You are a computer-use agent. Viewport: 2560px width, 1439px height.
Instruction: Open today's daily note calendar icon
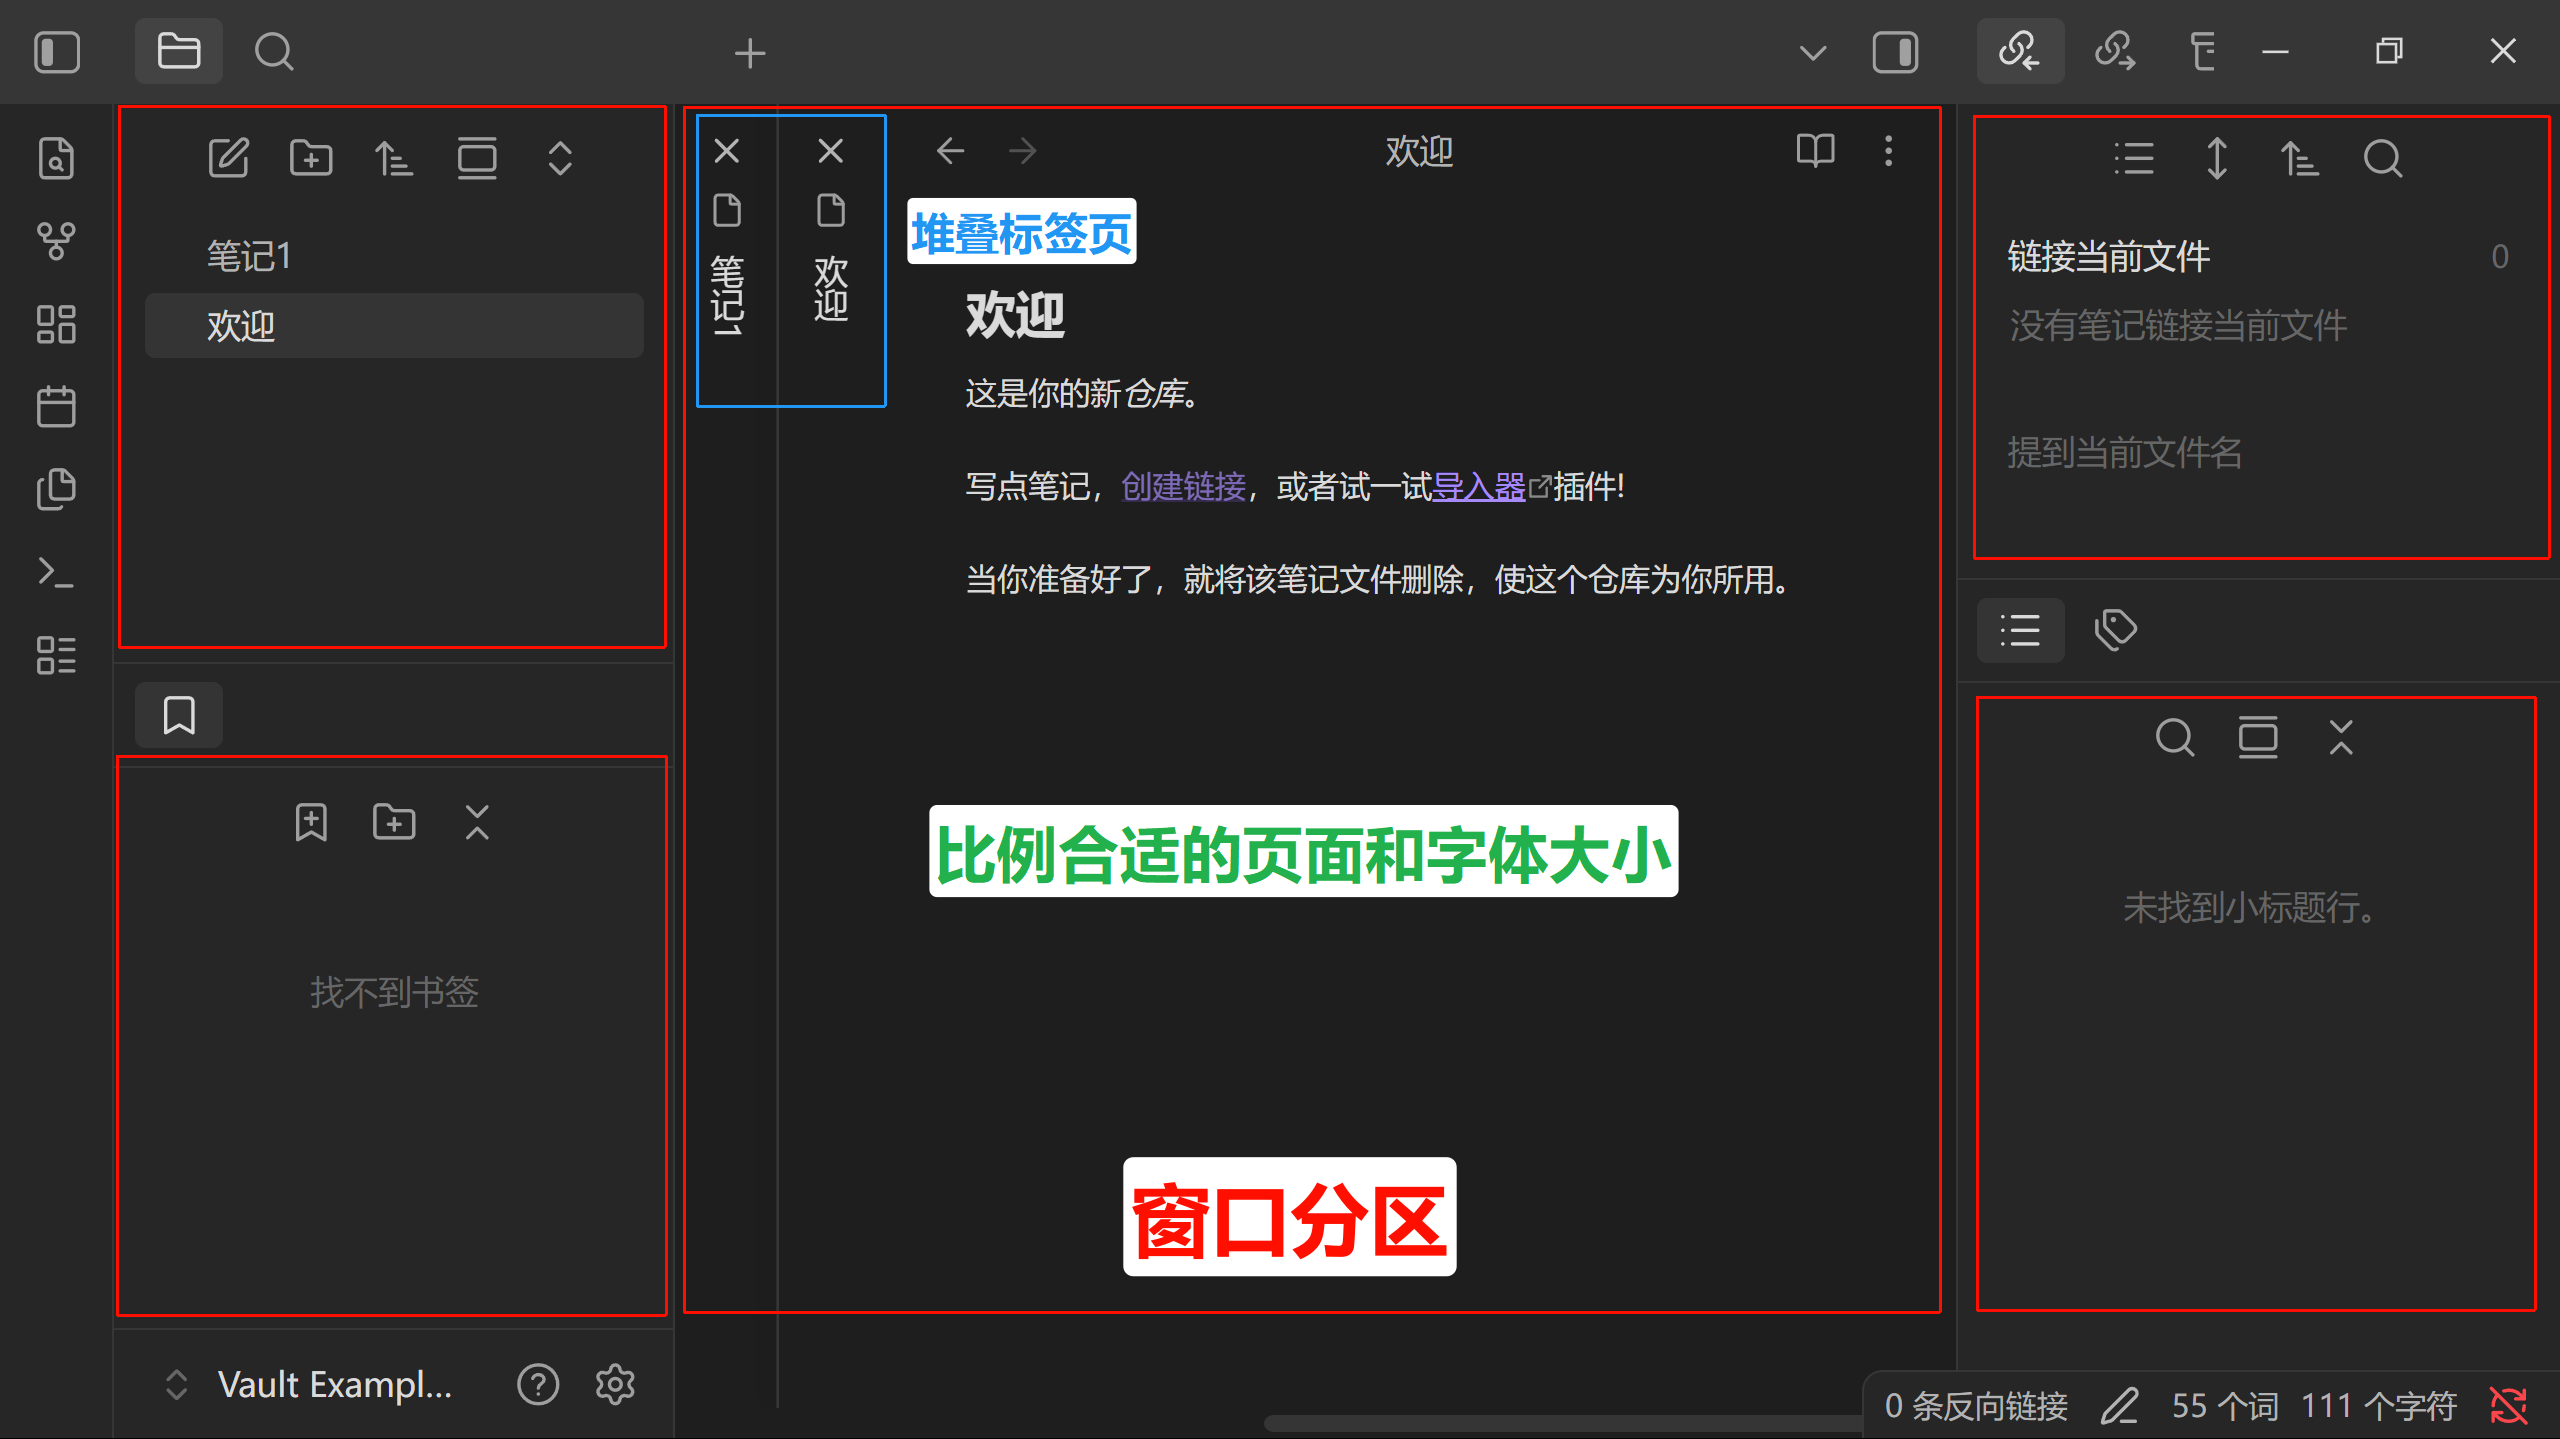tap(56, 407)
